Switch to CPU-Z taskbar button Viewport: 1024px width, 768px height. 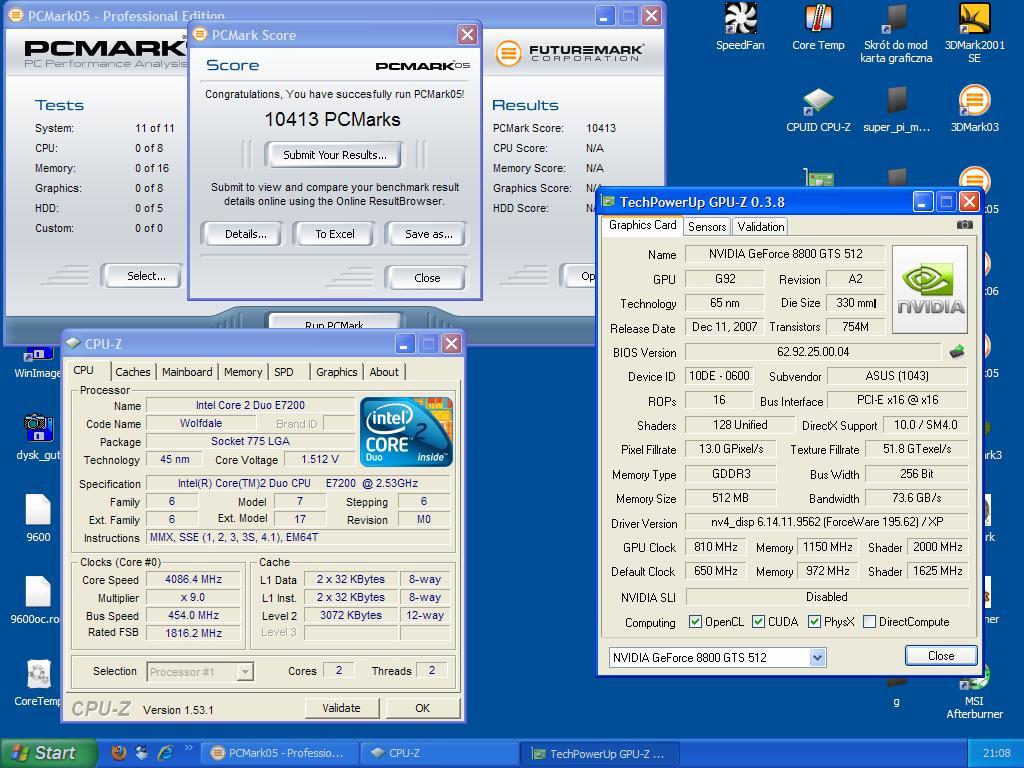440,753
